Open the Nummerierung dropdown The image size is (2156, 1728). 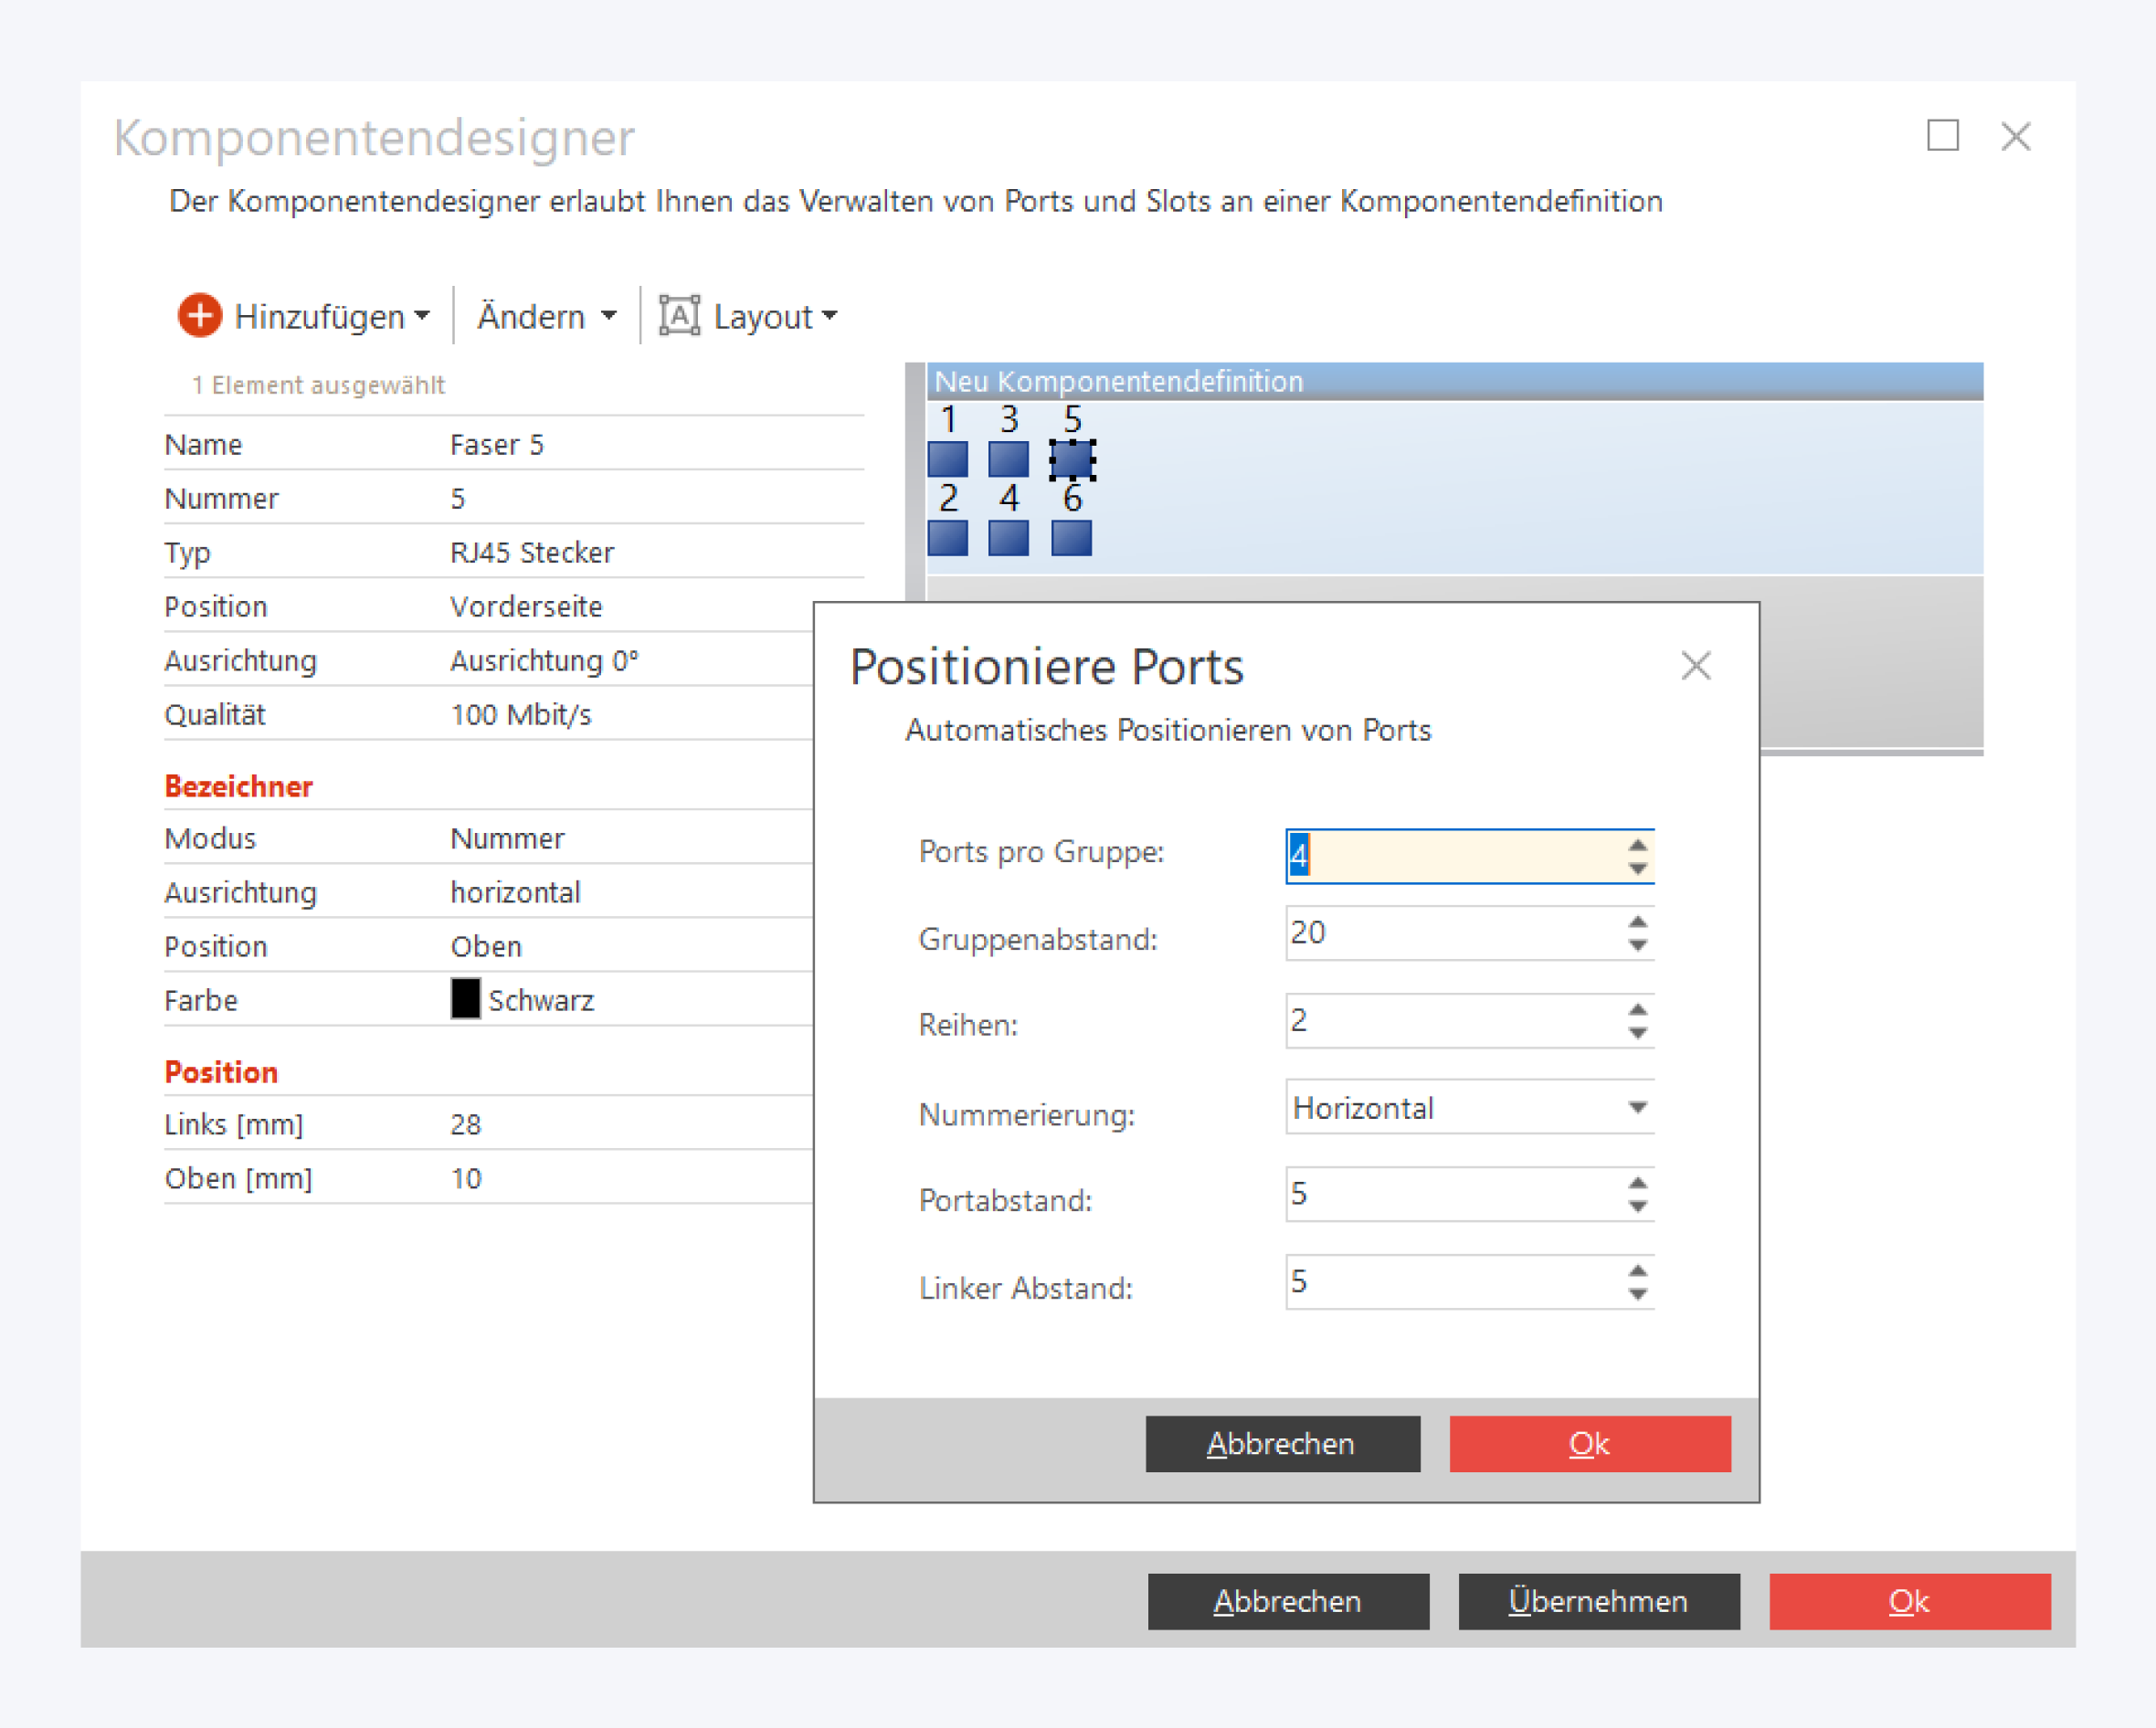tap(1637, 1107)
